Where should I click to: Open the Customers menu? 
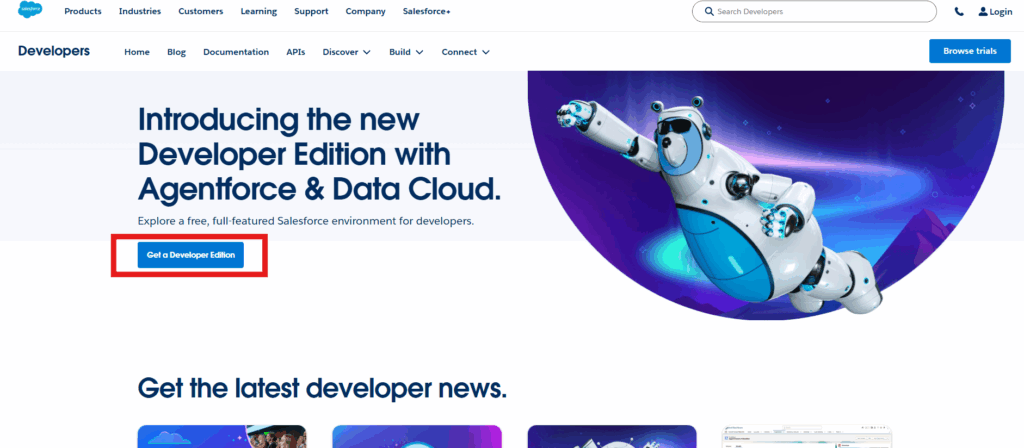[200, 12]
